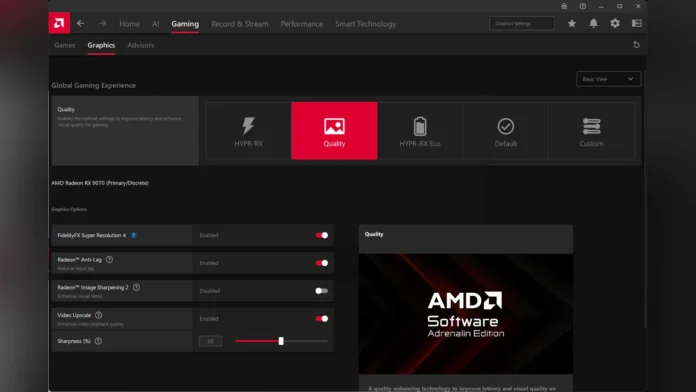Go forward with the right arrow
This screenshot has width=696, height=392.
[x=103, y=23]
